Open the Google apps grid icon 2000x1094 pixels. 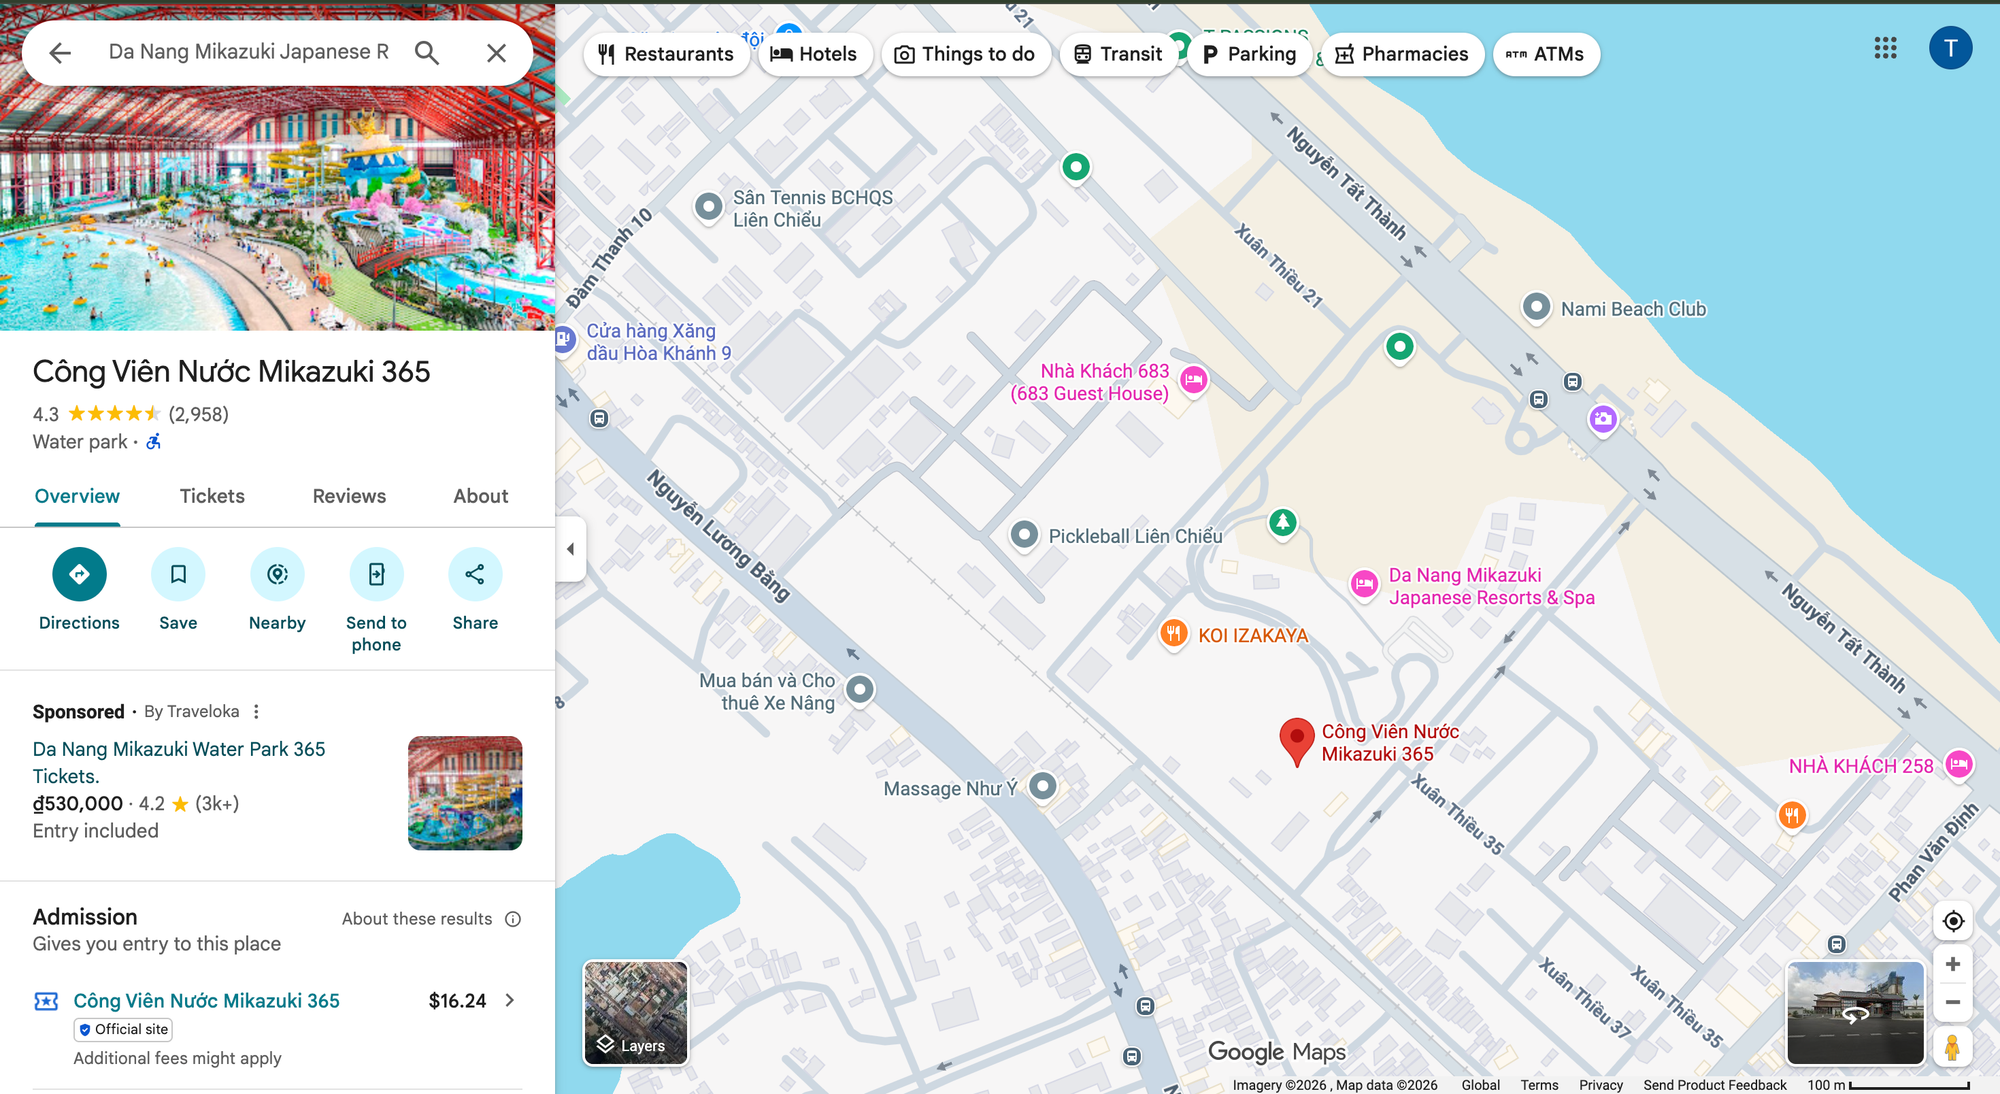(1885, 48)
